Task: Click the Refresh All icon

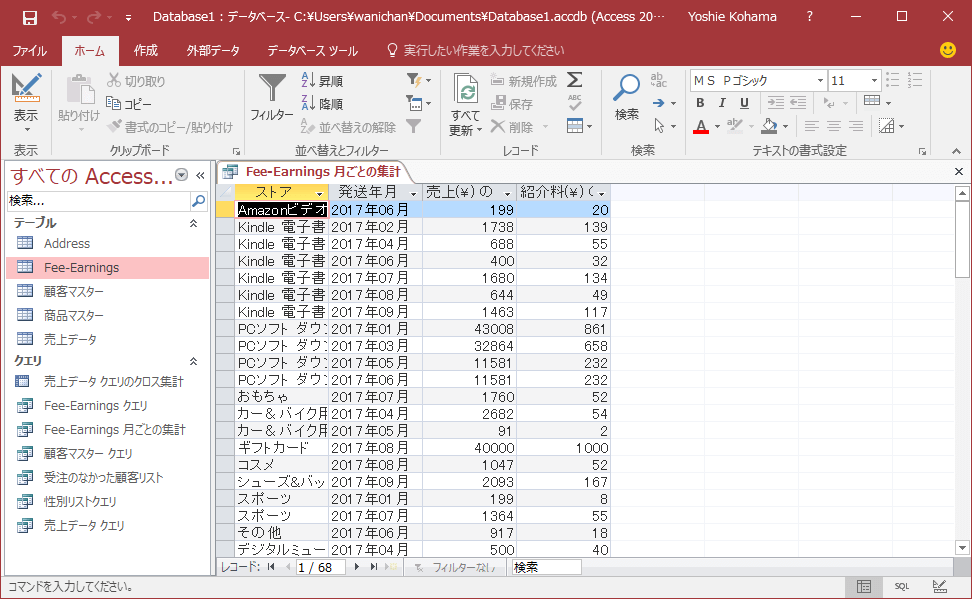Action: [x=465, y=92]
